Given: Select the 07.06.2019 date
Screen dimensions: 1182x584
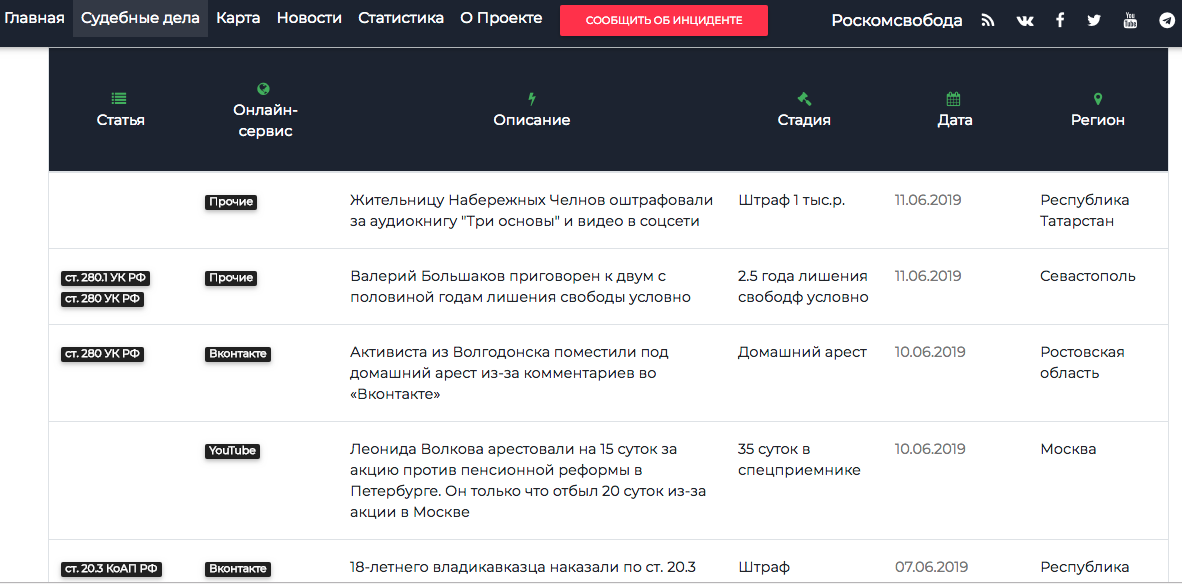Looking at the screenshot, I should 930,567.
